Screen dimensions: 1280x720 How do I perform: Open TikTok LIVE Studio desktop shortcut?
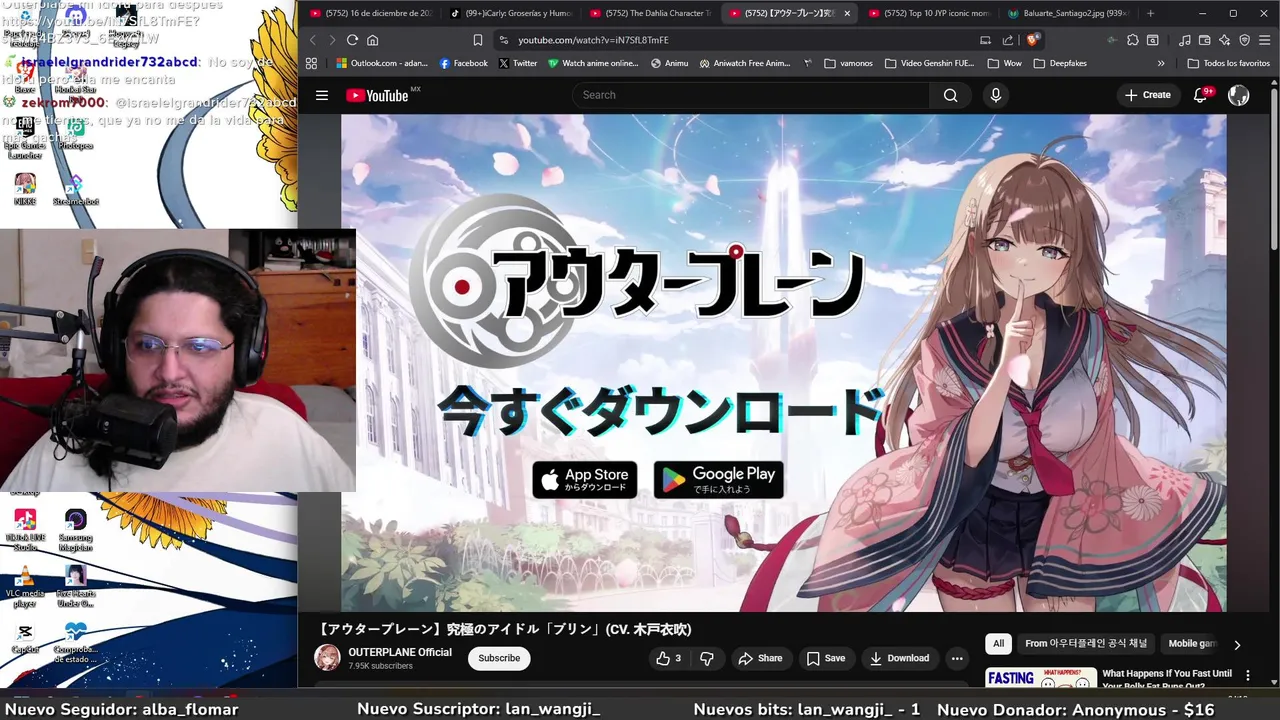pos(25,530)
